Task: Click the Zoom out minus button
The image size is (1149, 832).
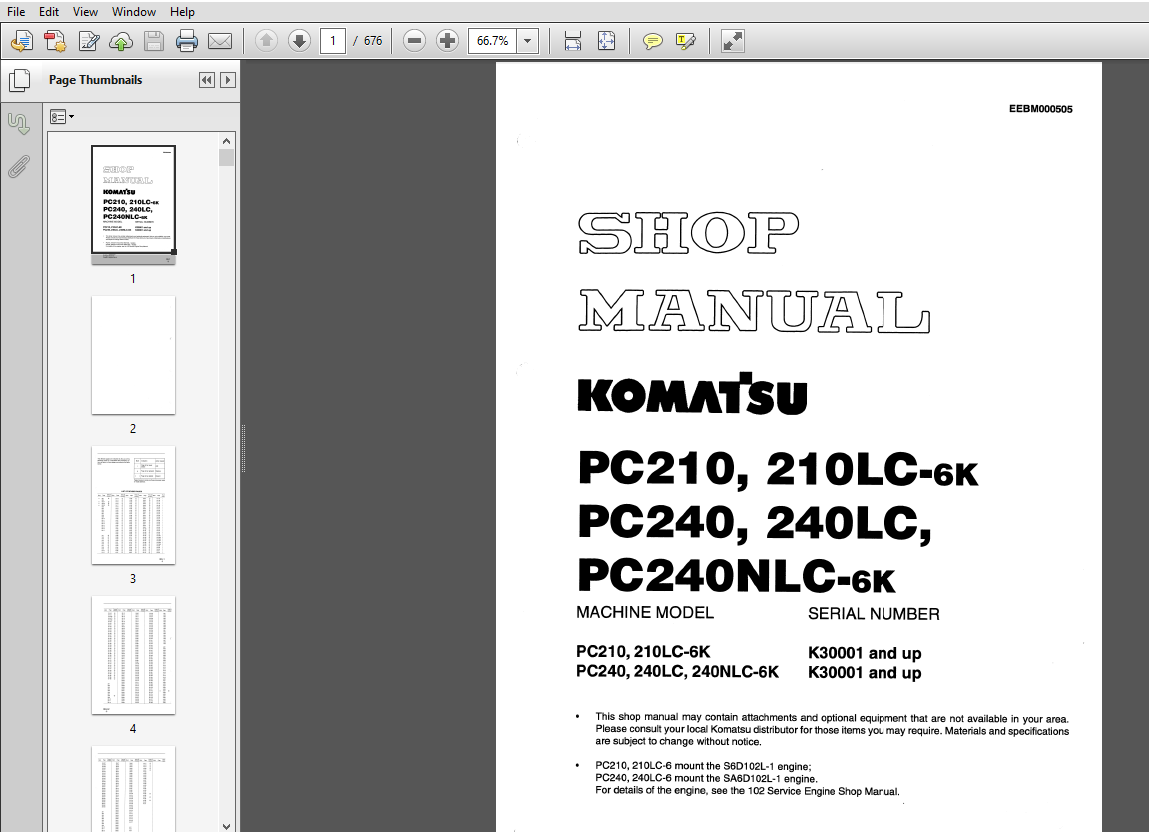Action: click(414, 40)
